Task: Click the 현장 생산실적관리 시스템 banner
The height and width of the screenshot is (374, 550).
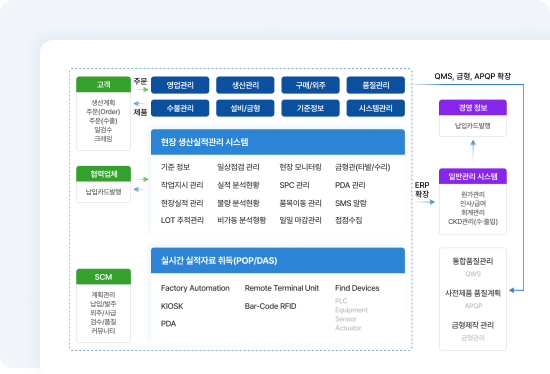Action: click(x=278, y=142)
